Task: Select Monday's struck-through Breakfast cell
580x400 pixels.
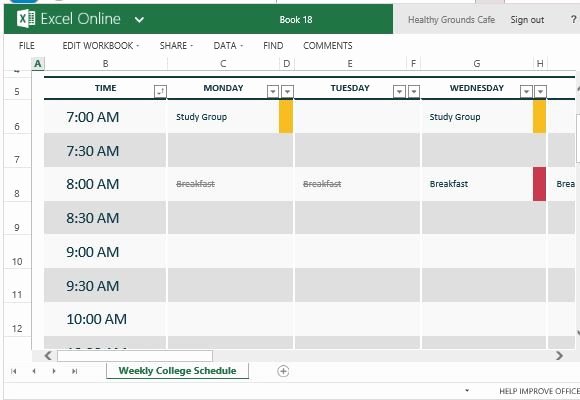Action: (223, 184)
